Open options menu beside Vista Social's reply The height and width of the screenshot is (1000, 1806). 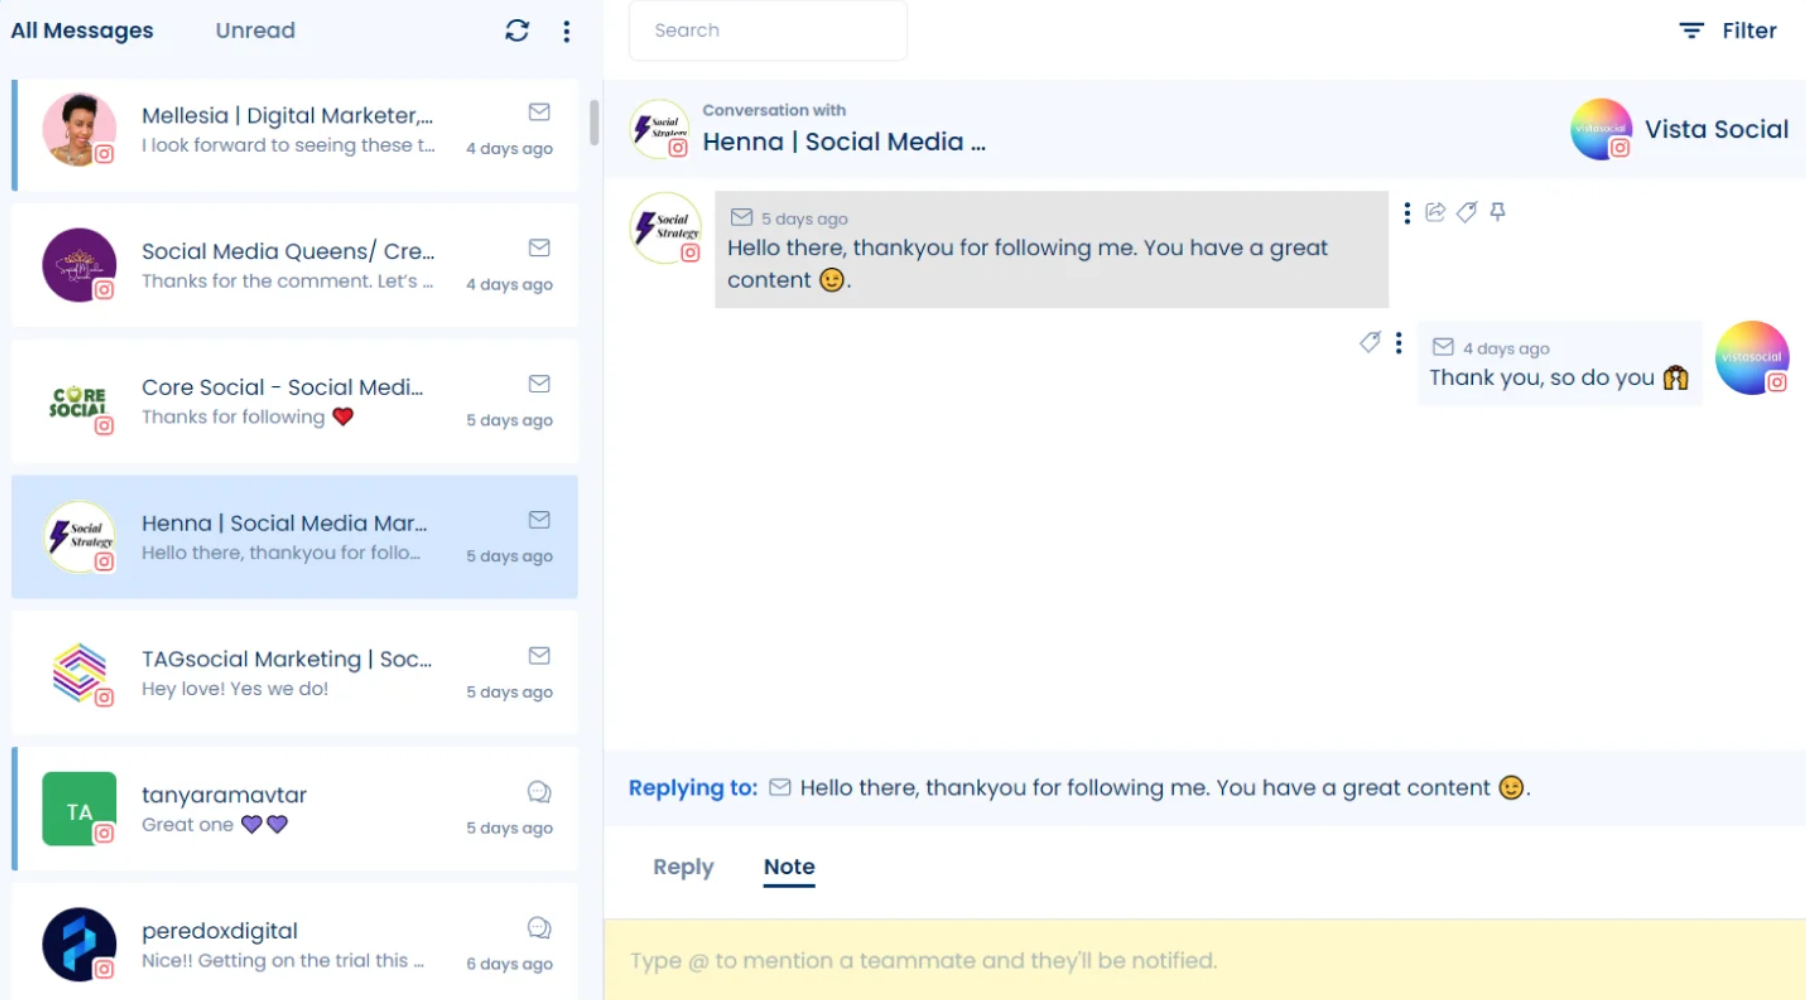1399,342
